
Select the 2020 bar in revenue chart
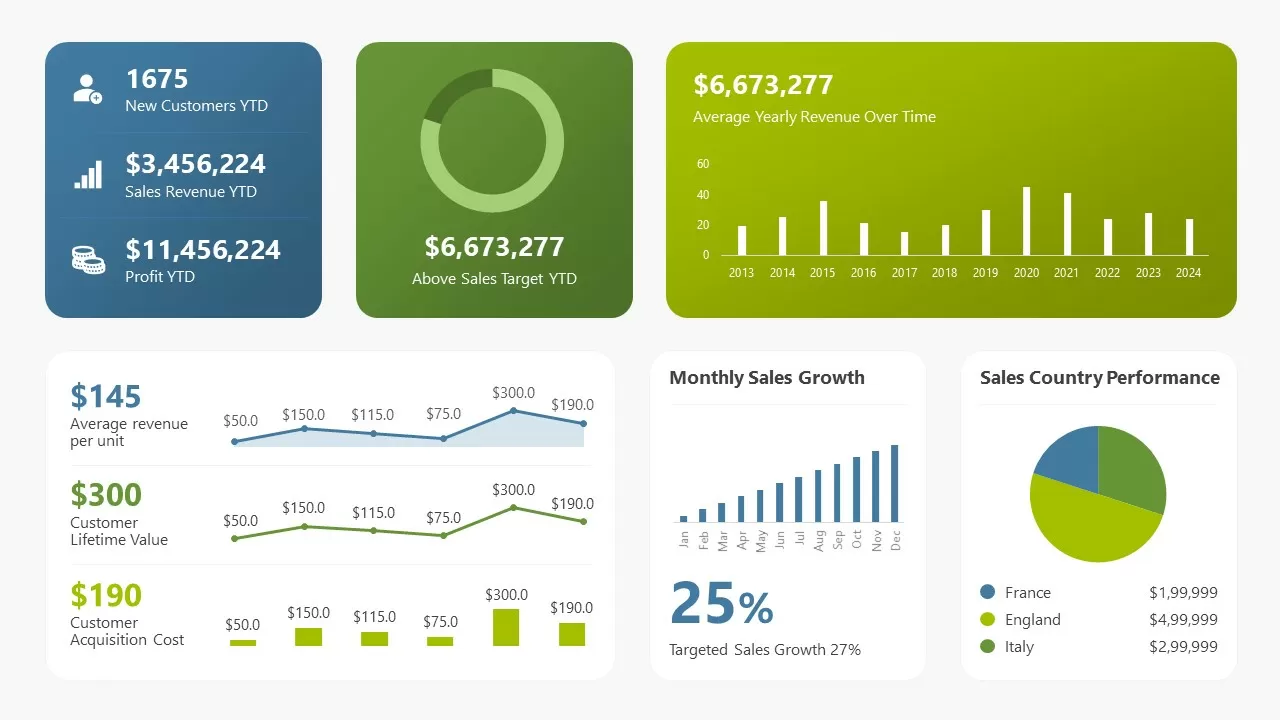coord(1026,221)
